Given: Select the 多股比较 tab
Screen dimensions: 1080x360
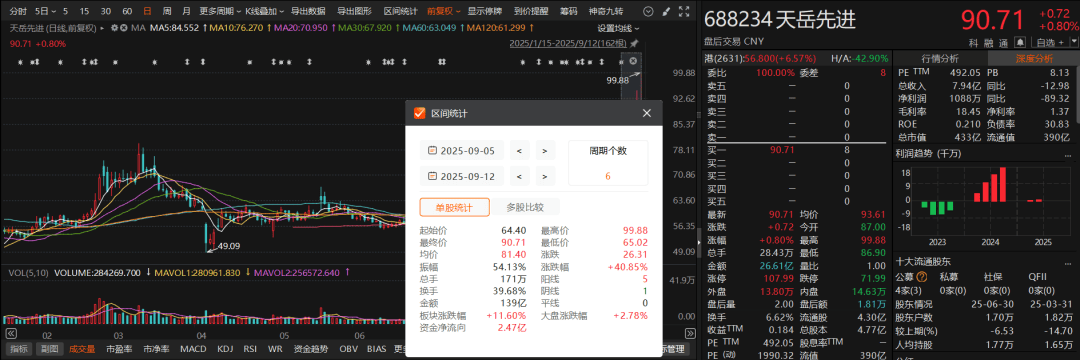Looking at the screenshot, I should (525, 207).
